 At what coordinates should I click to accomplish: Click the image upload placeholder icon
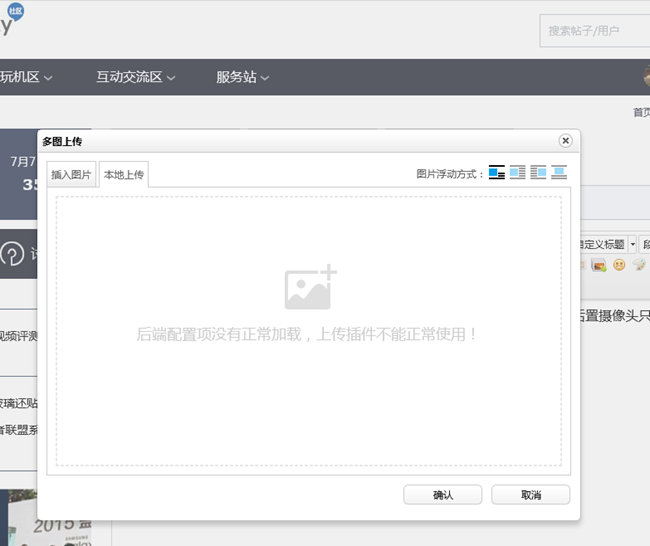310,288
